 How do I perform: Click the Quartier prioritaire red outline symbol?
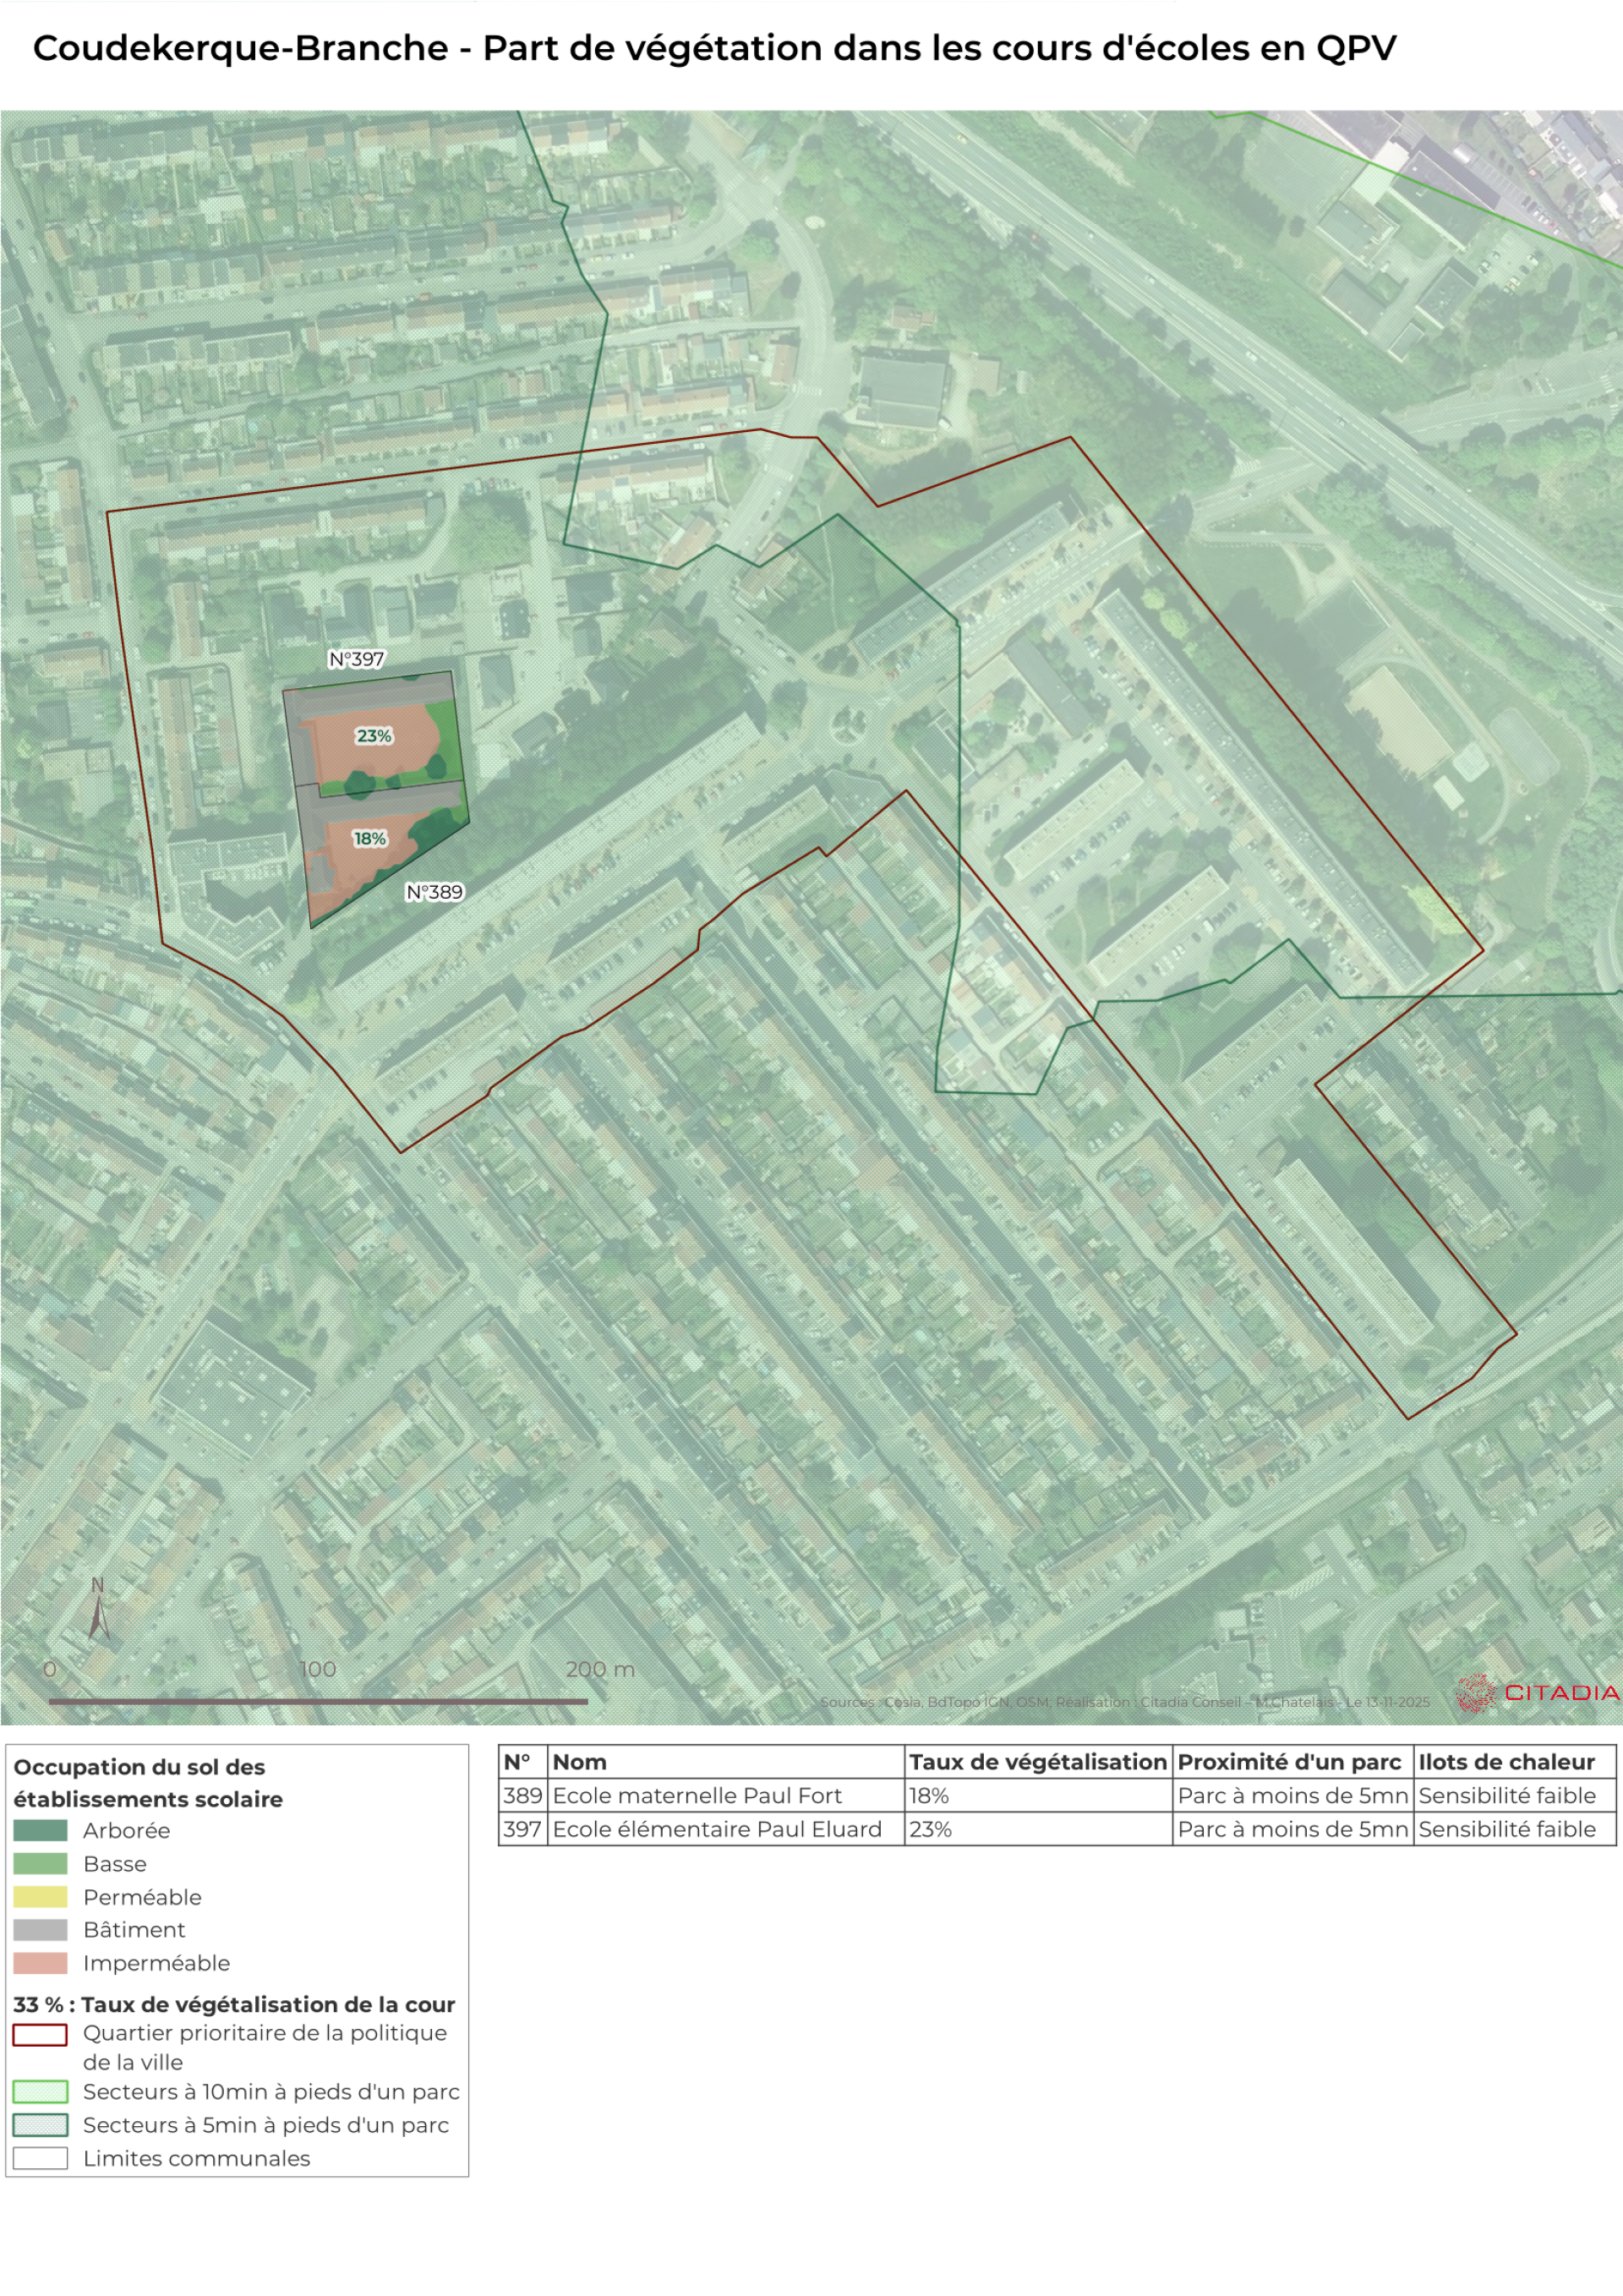[40, 2034]
